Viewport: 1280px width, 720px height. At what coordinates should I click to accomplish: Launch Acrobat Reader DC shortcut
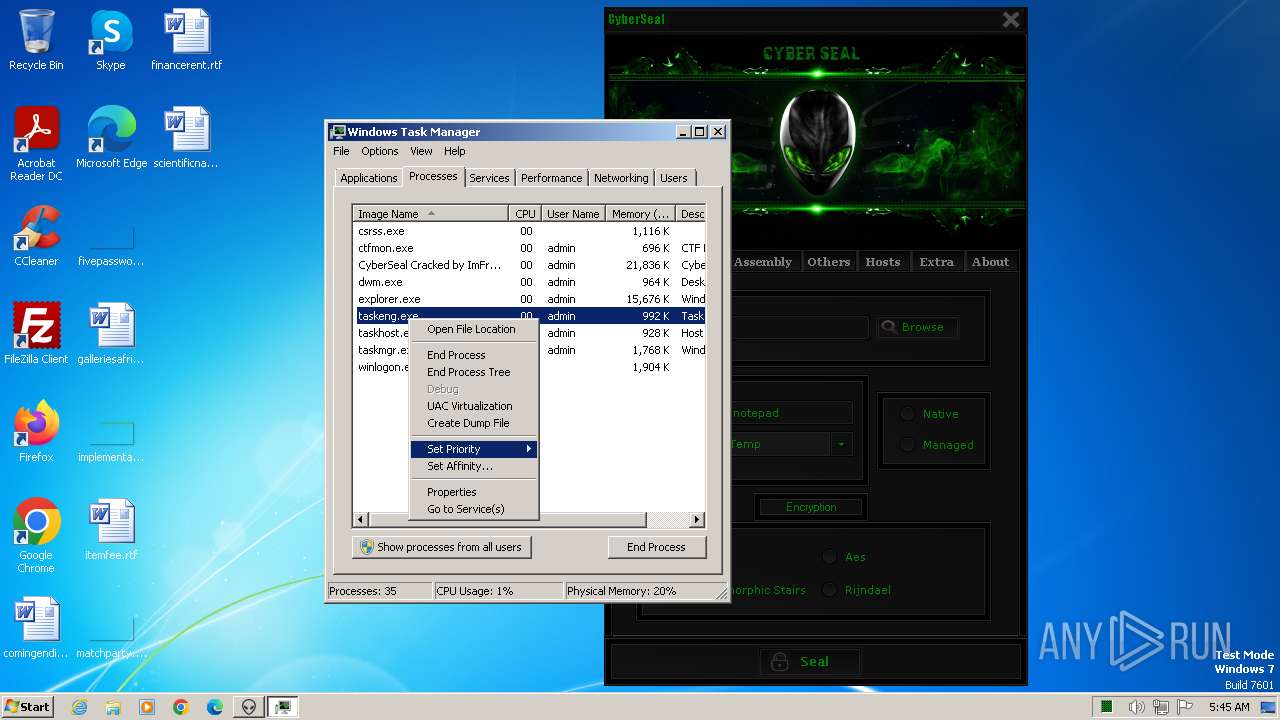tap(36, 143)
